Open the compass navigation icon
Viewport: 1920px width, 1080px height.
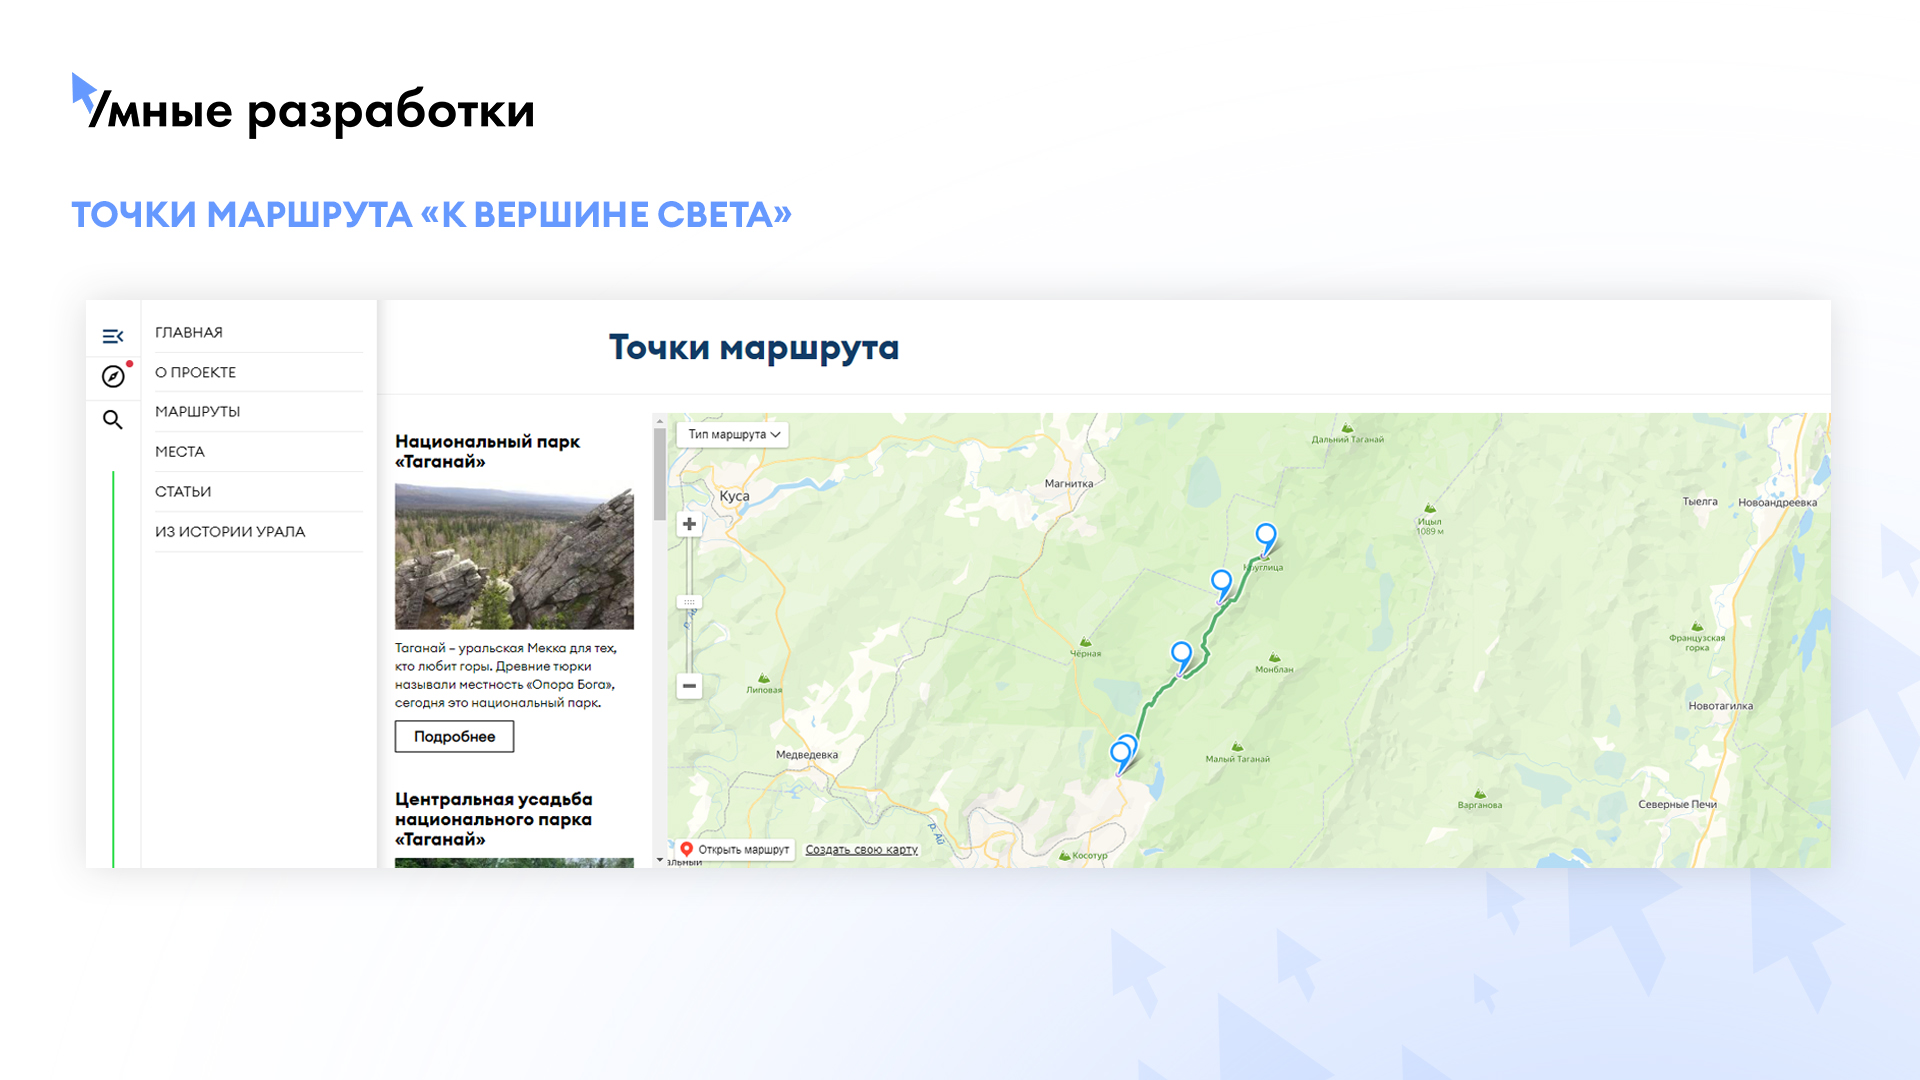coord(113,376)
